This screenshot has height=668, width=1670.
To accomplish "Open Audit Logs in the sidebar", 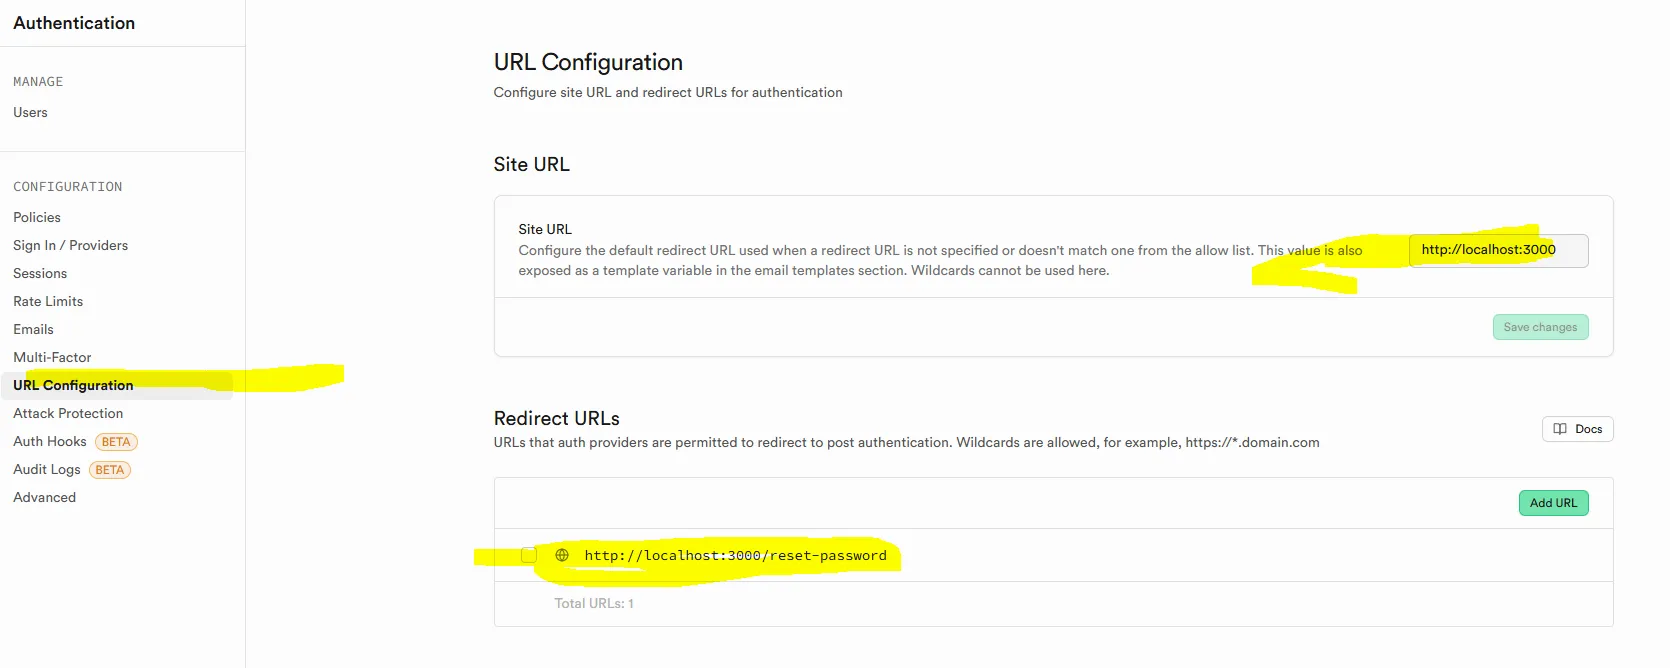I will [x=47, y=469].
